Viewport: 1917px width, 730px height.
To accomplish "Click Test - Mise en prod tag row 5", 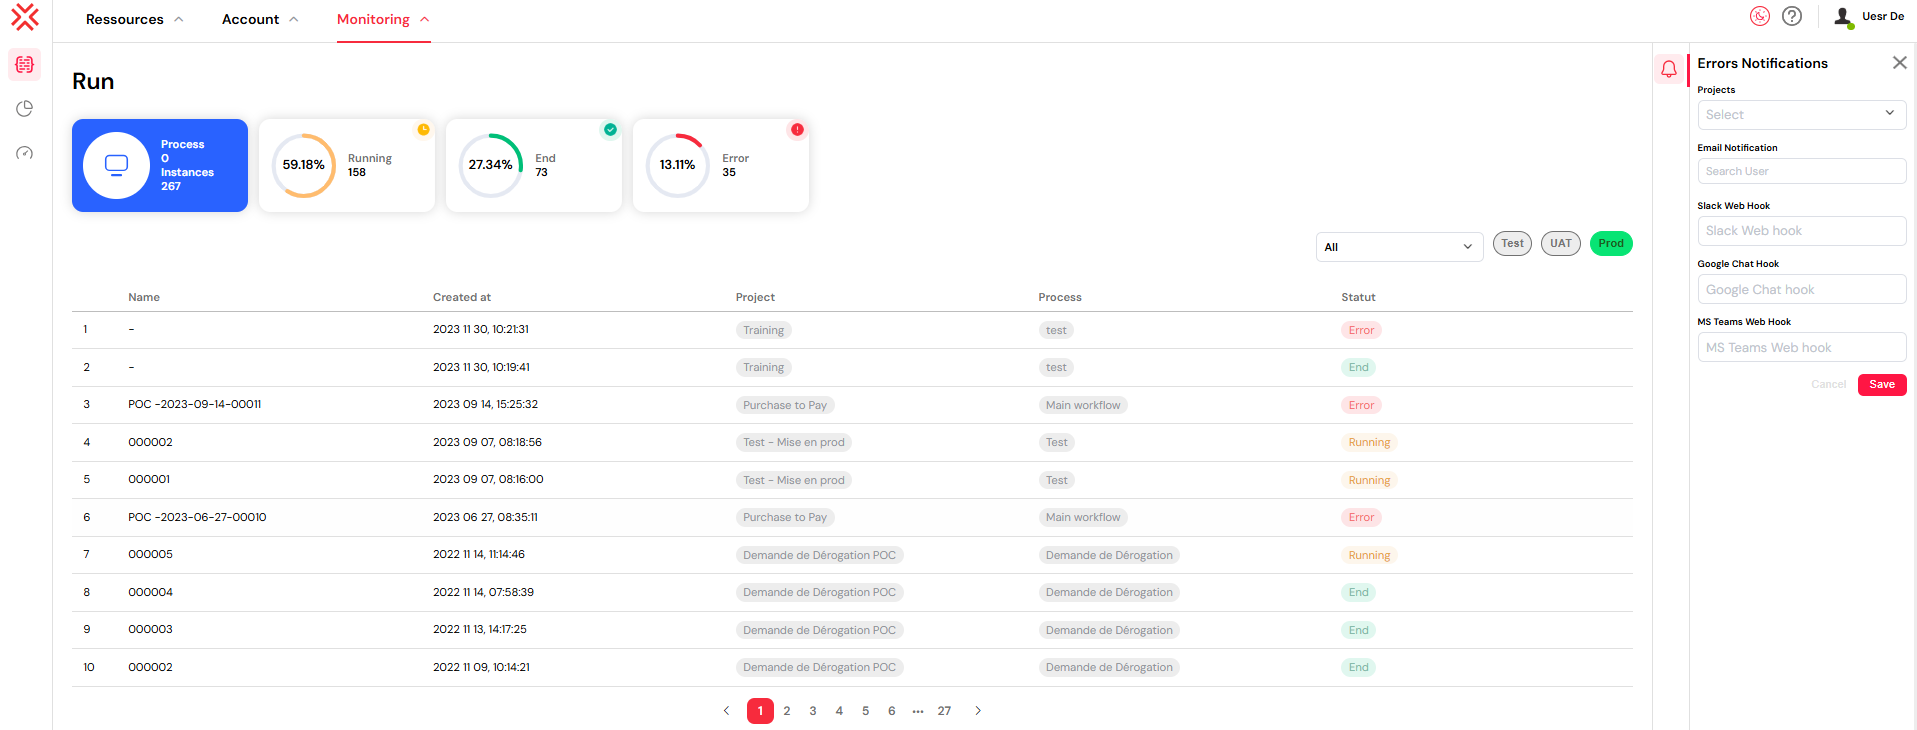I will (794, 480).
